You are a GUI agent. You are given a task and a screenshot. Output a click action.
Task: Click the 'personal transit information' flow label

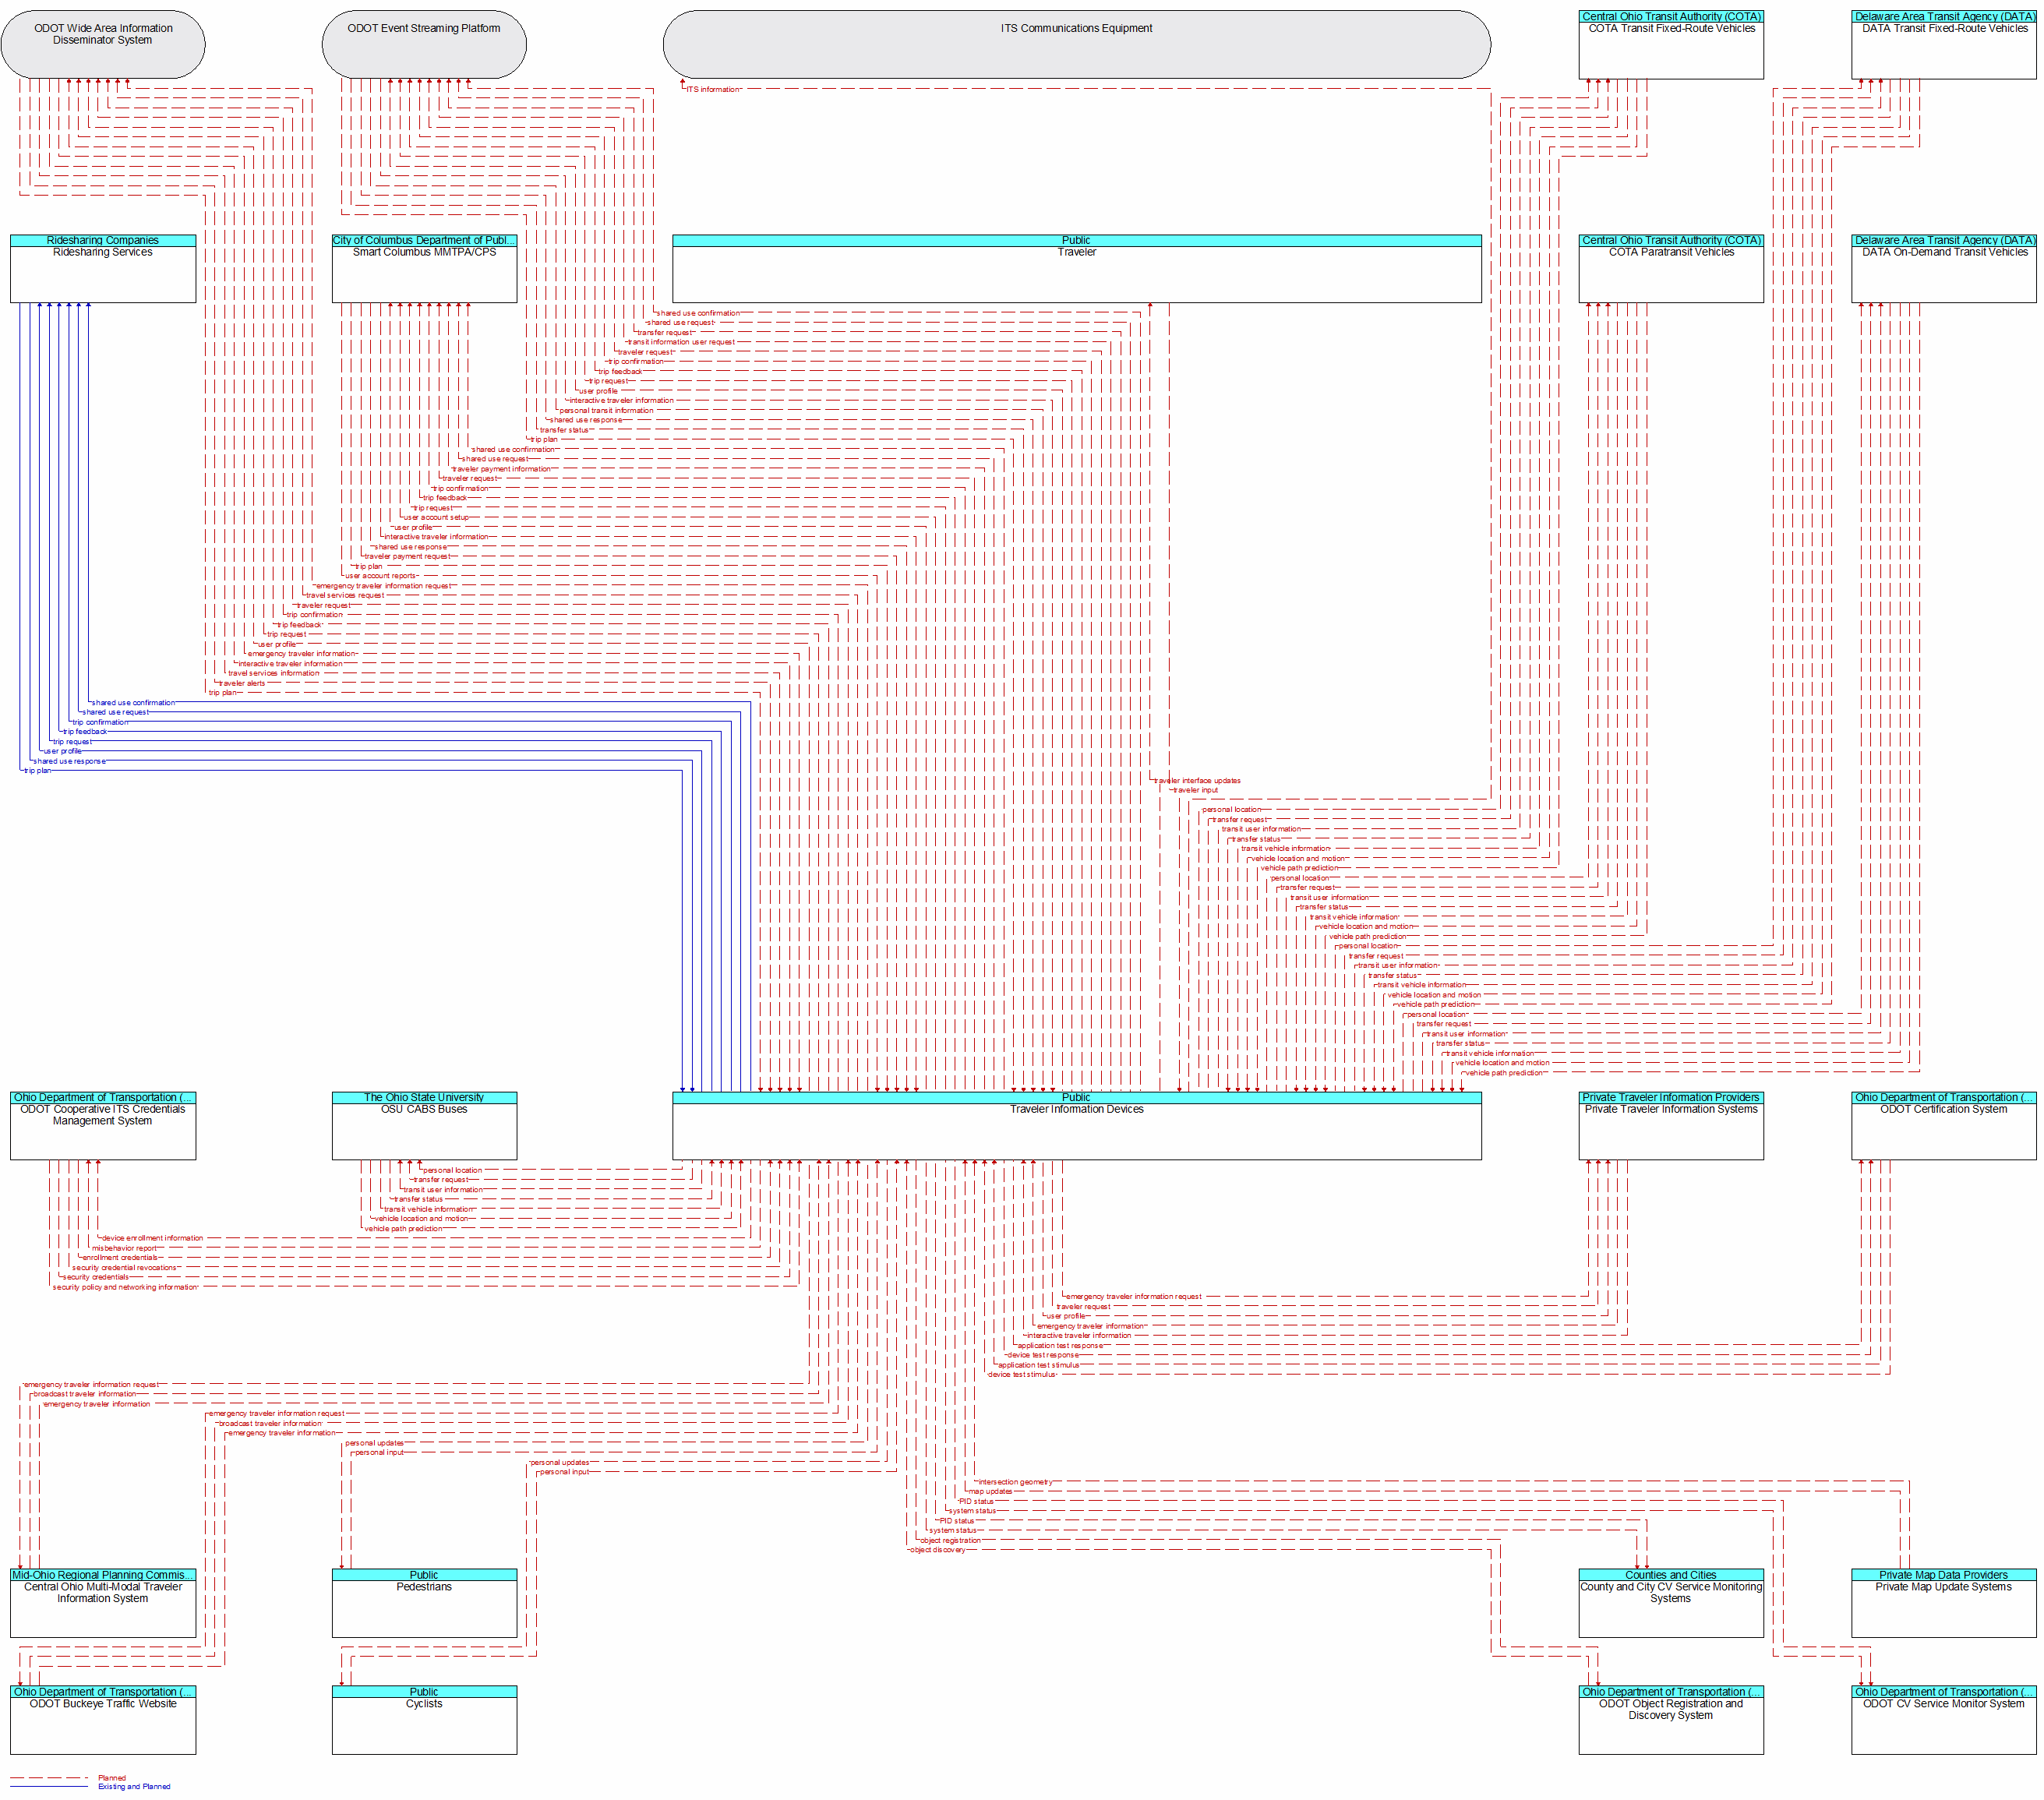point(606,411)
